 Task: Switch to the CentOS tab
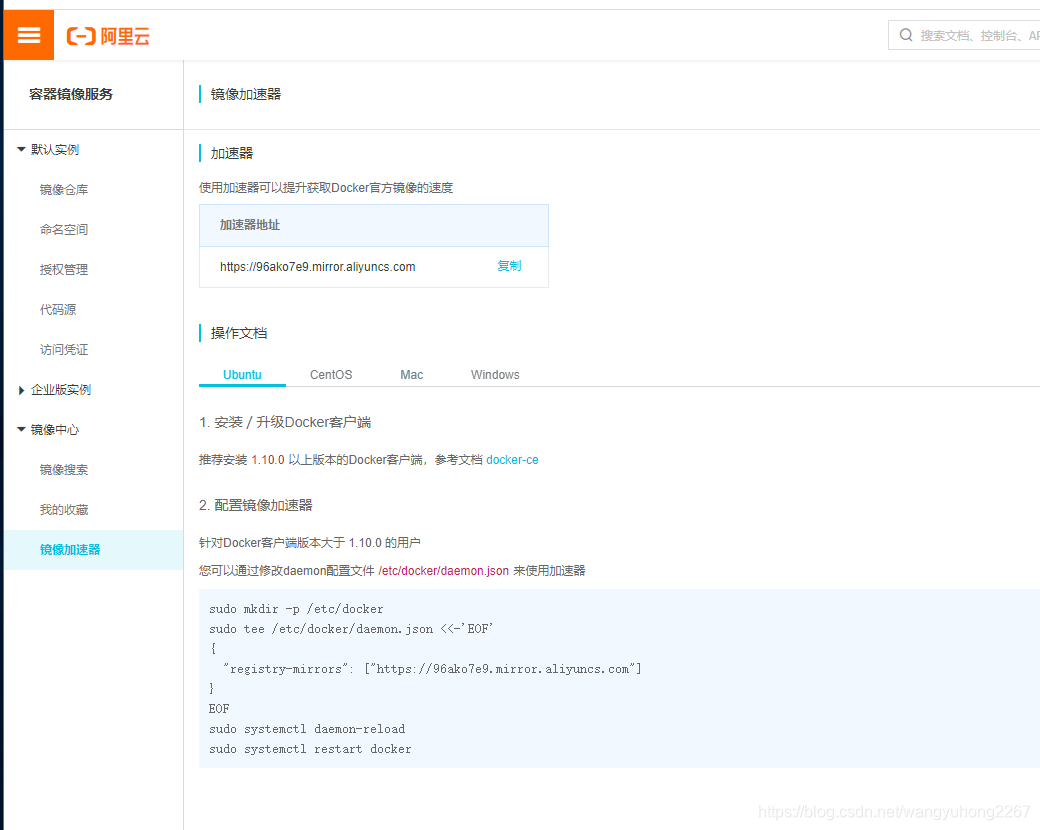click(331, 375)
